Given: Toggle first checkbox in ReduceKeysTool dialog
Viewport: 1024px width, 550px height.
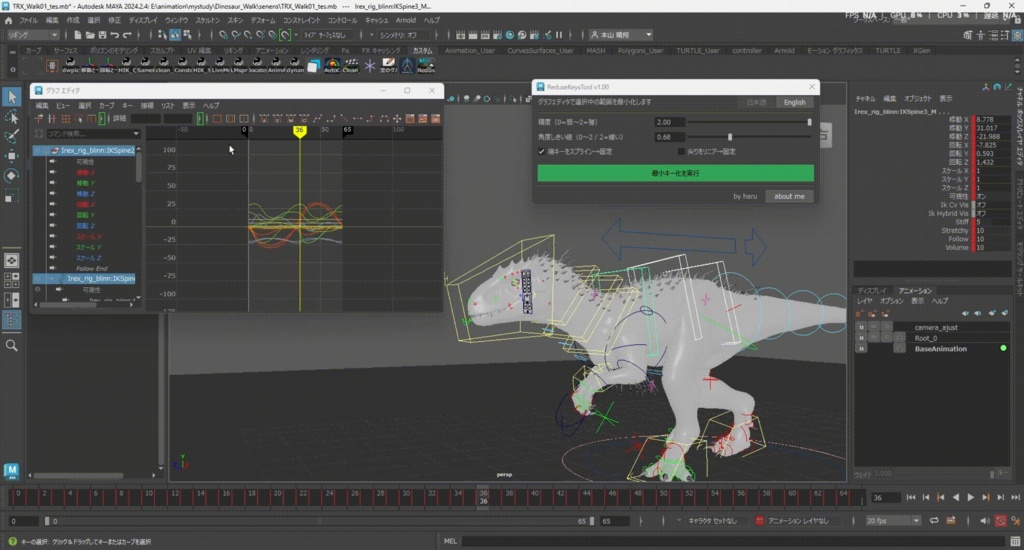Looking at the screenshot, I should [541, 152].
